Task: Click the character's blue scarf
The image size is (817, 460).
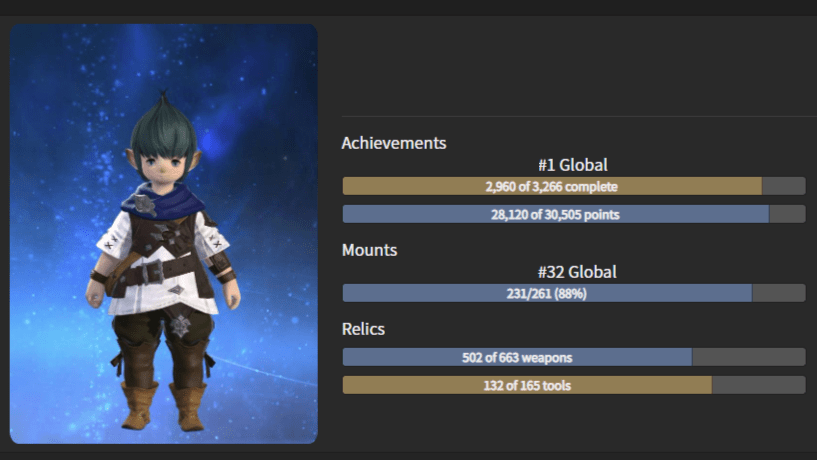Action: (x=163, y=202)
